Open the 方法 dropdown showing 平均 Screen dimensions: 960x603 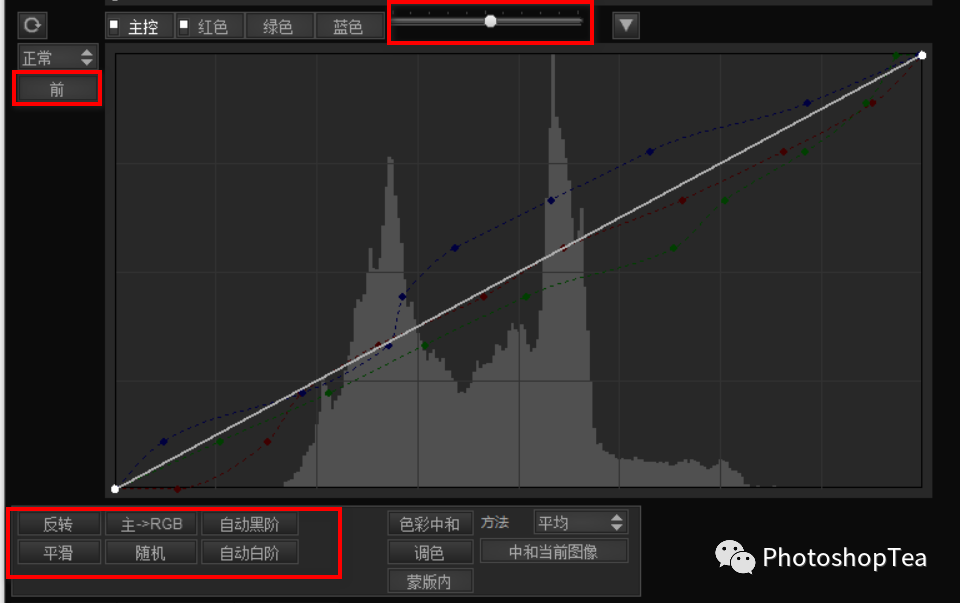(x=579, y=521)
